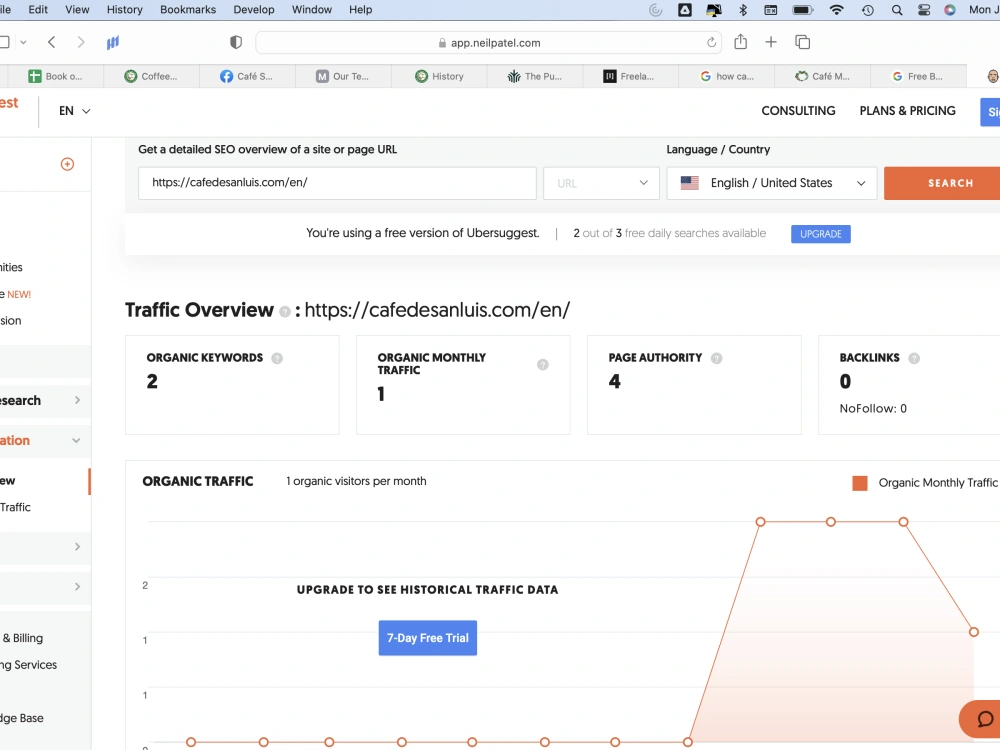
Task: Open the 'Traffic' sidebar item
Action: tap(15, 508)
